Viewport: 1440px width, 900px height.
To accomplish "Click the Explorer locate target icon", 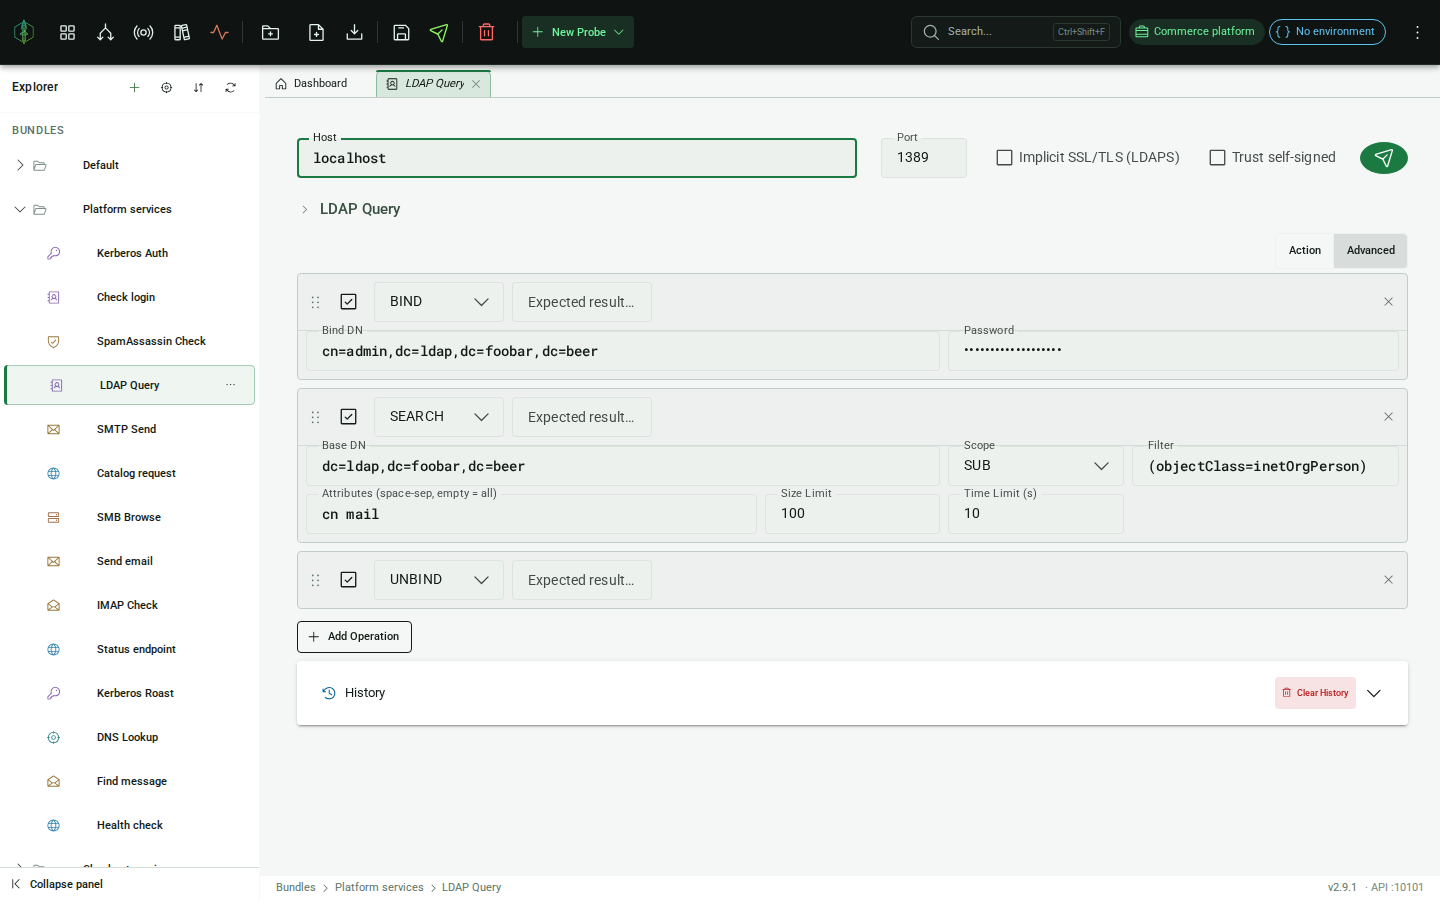I will (166, 87).
